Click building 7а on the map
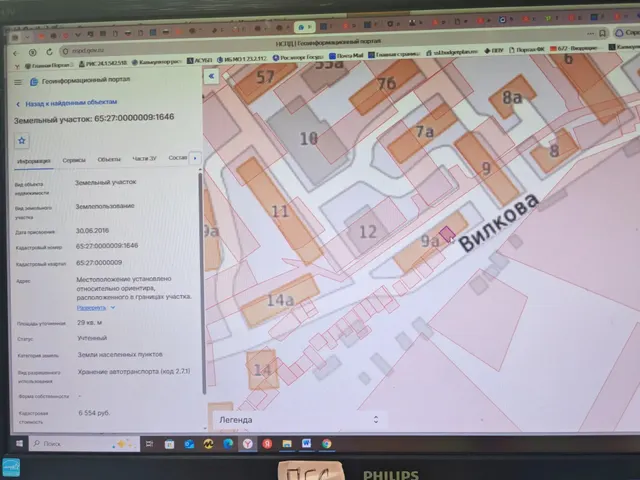Screen dimensions: 640x480 (x=424, y=132)
